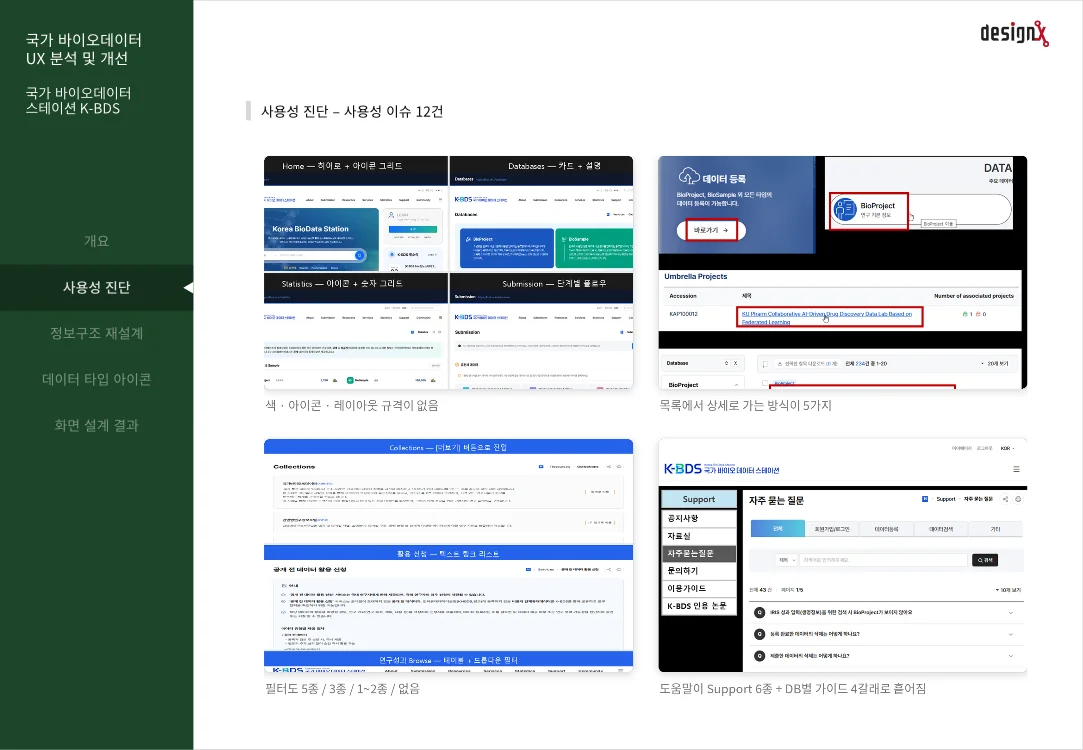
Task: Open the color-icon-layout inconsistency thumbnail
Action: click(448, 272)
